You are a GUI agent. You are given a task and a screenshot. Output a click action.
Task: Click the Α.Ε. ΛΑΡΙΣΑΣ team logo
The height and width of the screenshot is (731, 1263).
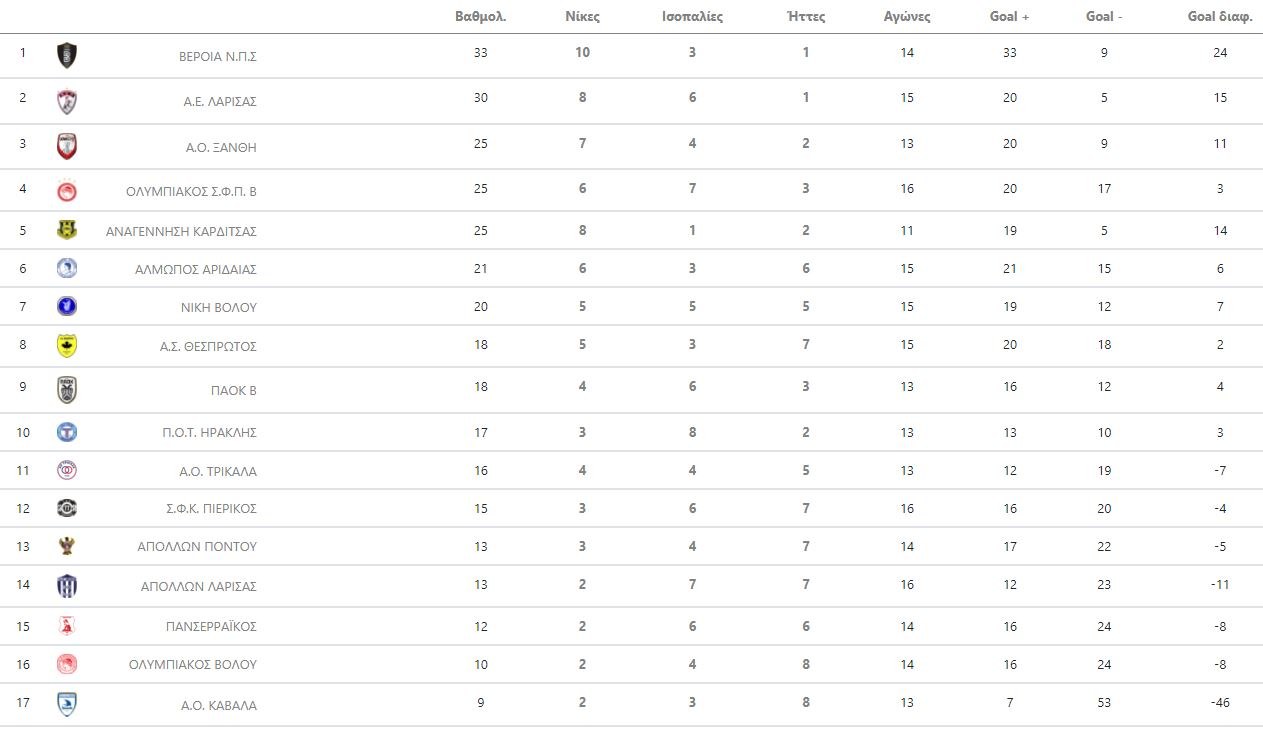[67, 101]
